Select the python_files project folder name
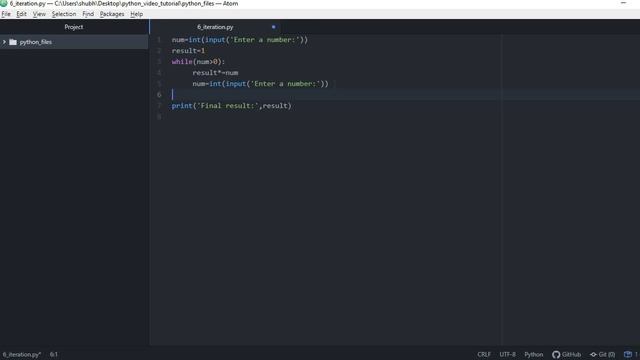 [x=36, y=42]
